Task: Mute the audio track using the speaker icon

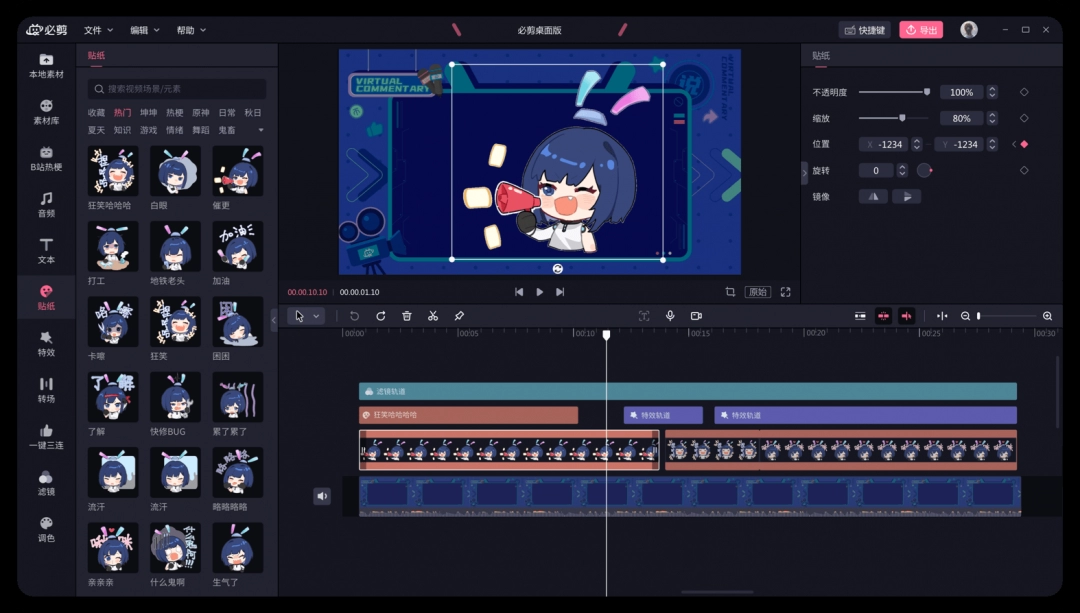Action: (x=322, y=496)
